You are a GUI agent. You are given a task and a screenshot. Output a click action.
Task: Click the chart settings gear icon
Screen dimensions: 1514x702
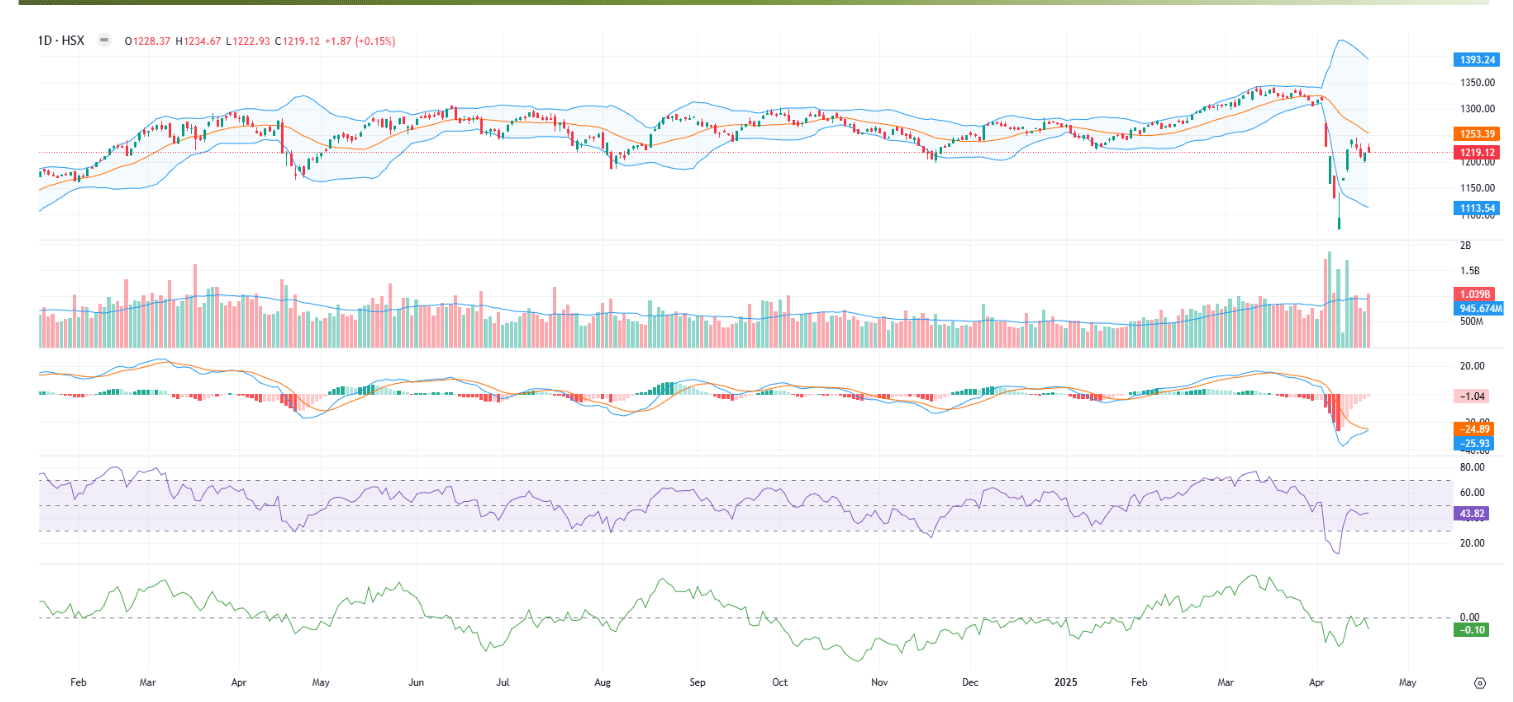tap(1481, 683)
